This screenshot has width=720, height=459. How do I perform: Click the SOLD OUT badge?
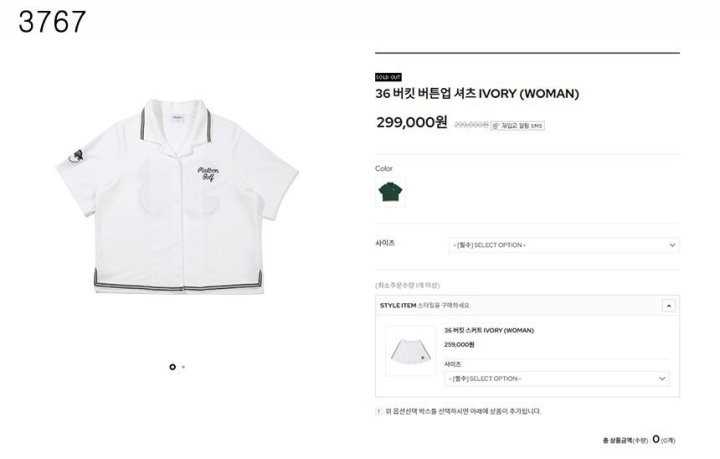388,77
